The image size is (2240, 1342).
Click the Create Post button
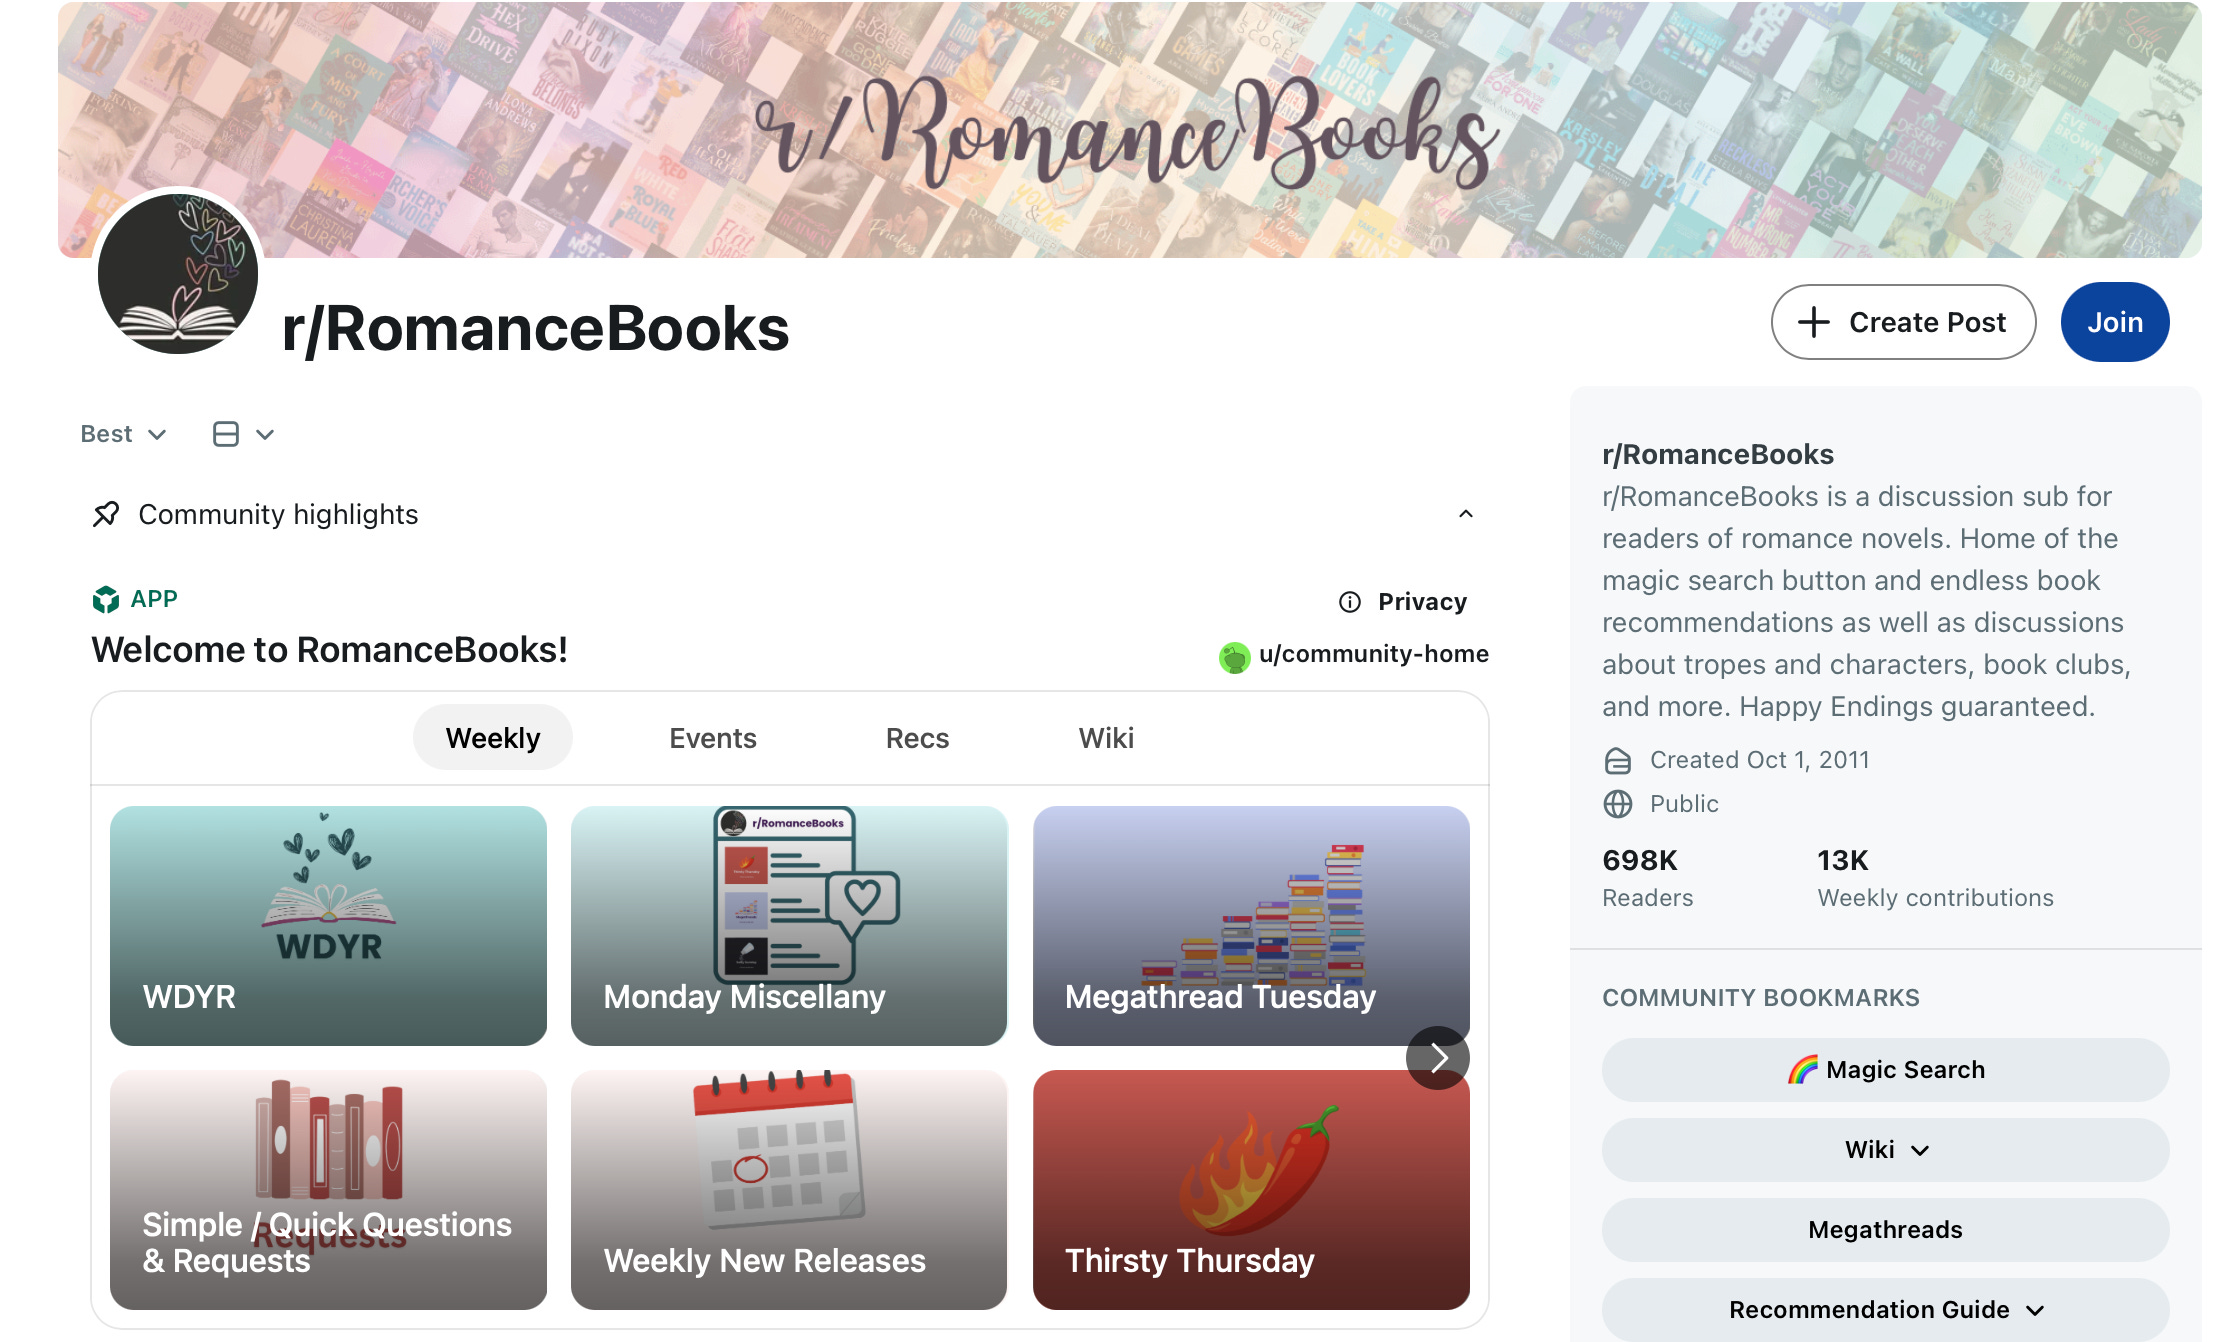(x=1903, y=322)
